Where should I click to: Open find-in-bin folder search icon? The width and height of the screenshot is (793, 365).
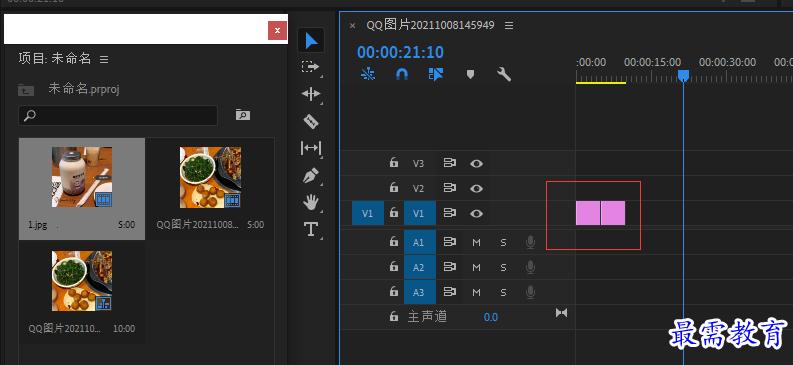[x=243, y=115]
